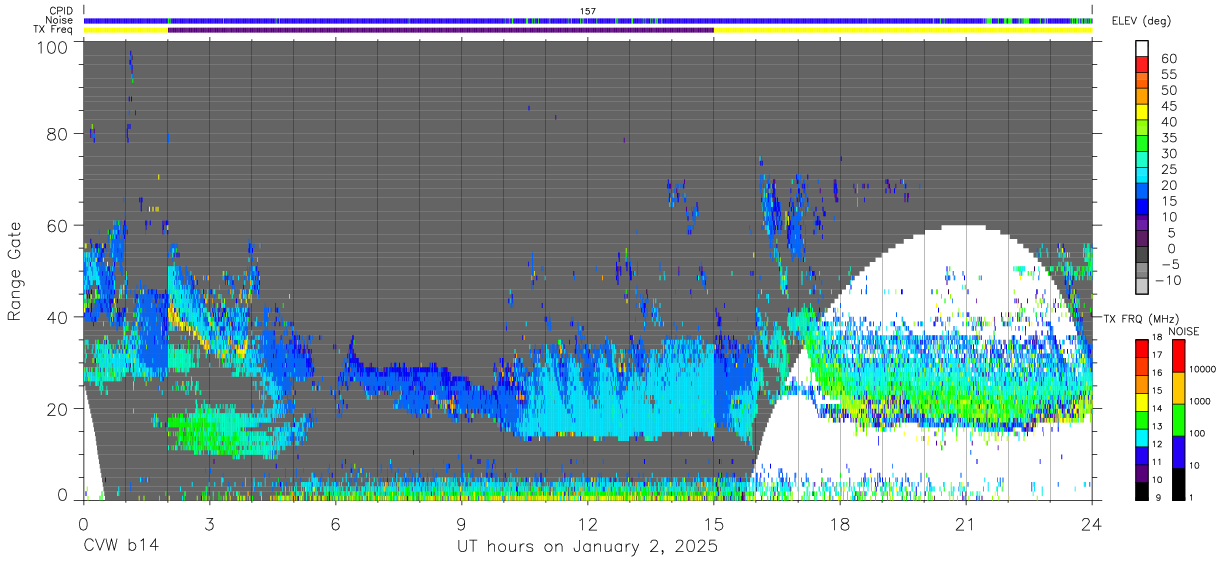Click the 21 tick label on the UT hours axis
The width and height of the screenshot is (1228, 567).
[x=965, y=524]
